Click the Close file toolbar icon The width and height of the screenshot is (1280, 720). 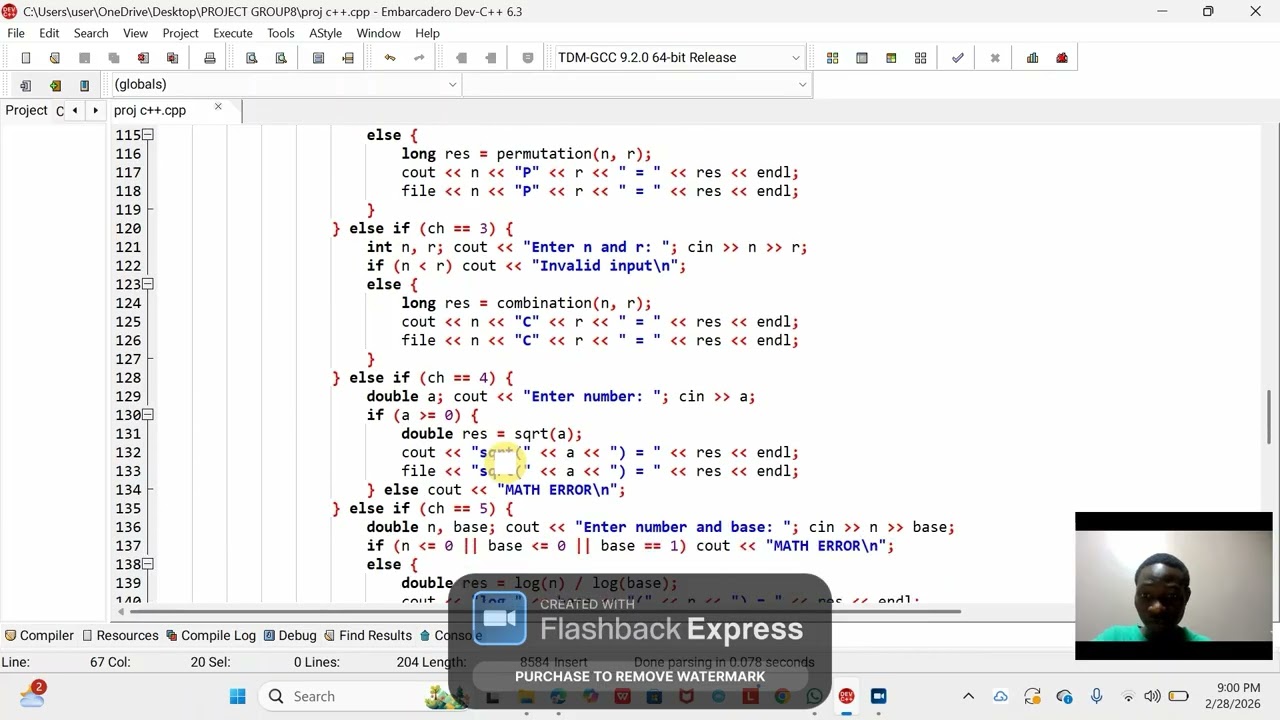143,58
